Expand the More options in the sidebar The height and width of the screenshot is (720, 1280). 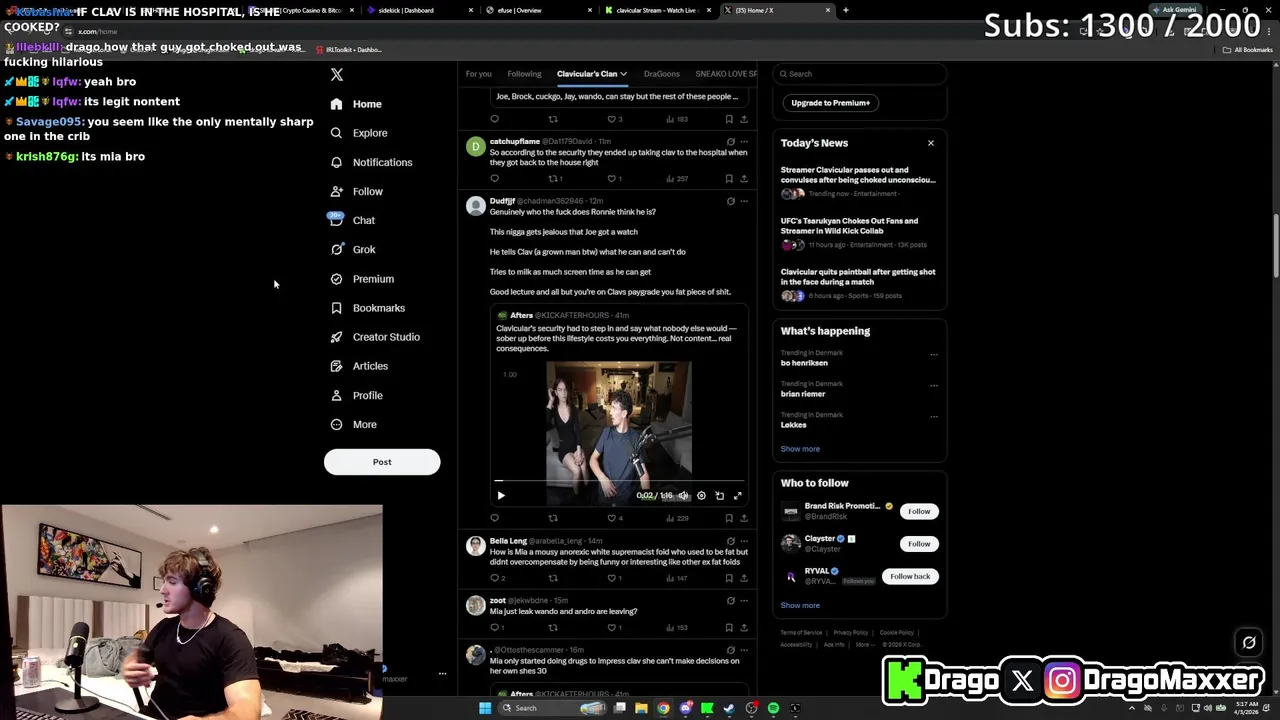coord(354,424)
